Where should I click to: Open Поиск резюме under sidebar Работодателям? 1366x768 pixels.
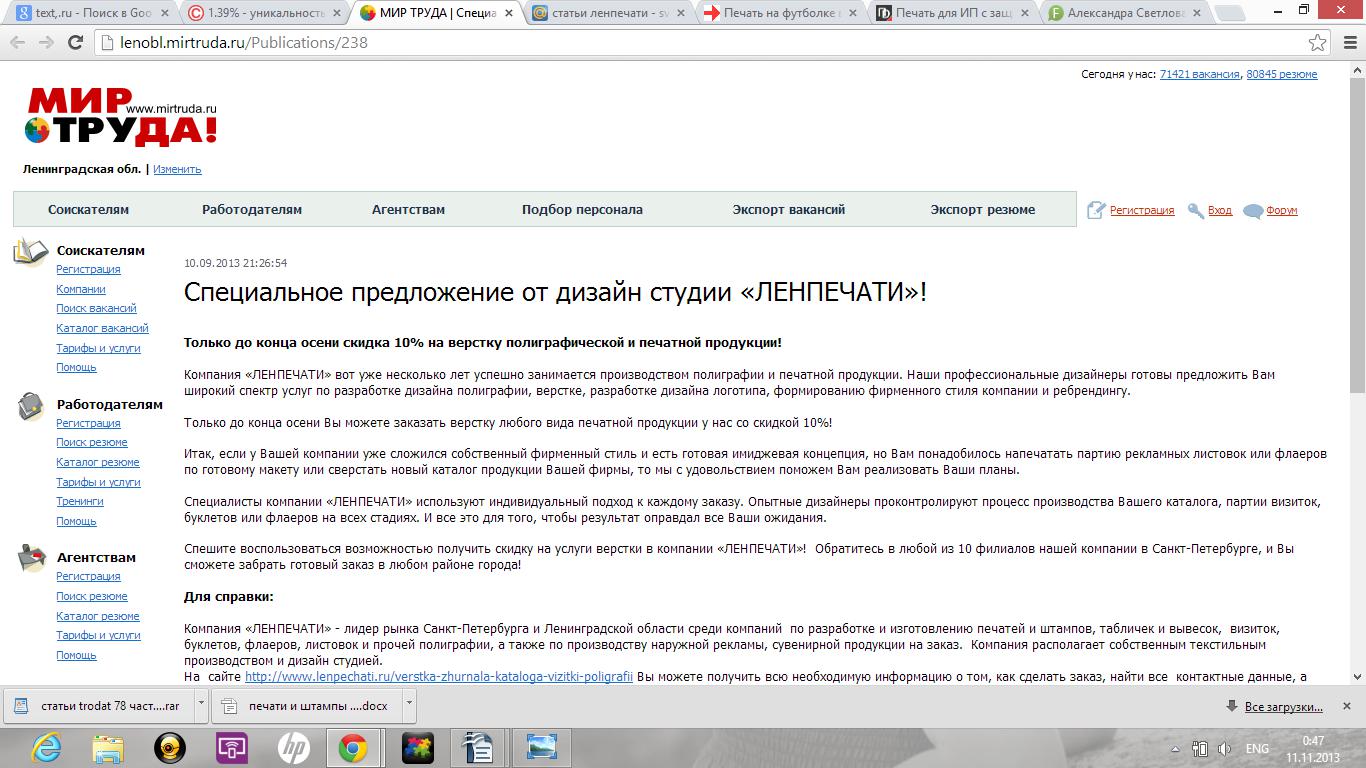point(92,443)
